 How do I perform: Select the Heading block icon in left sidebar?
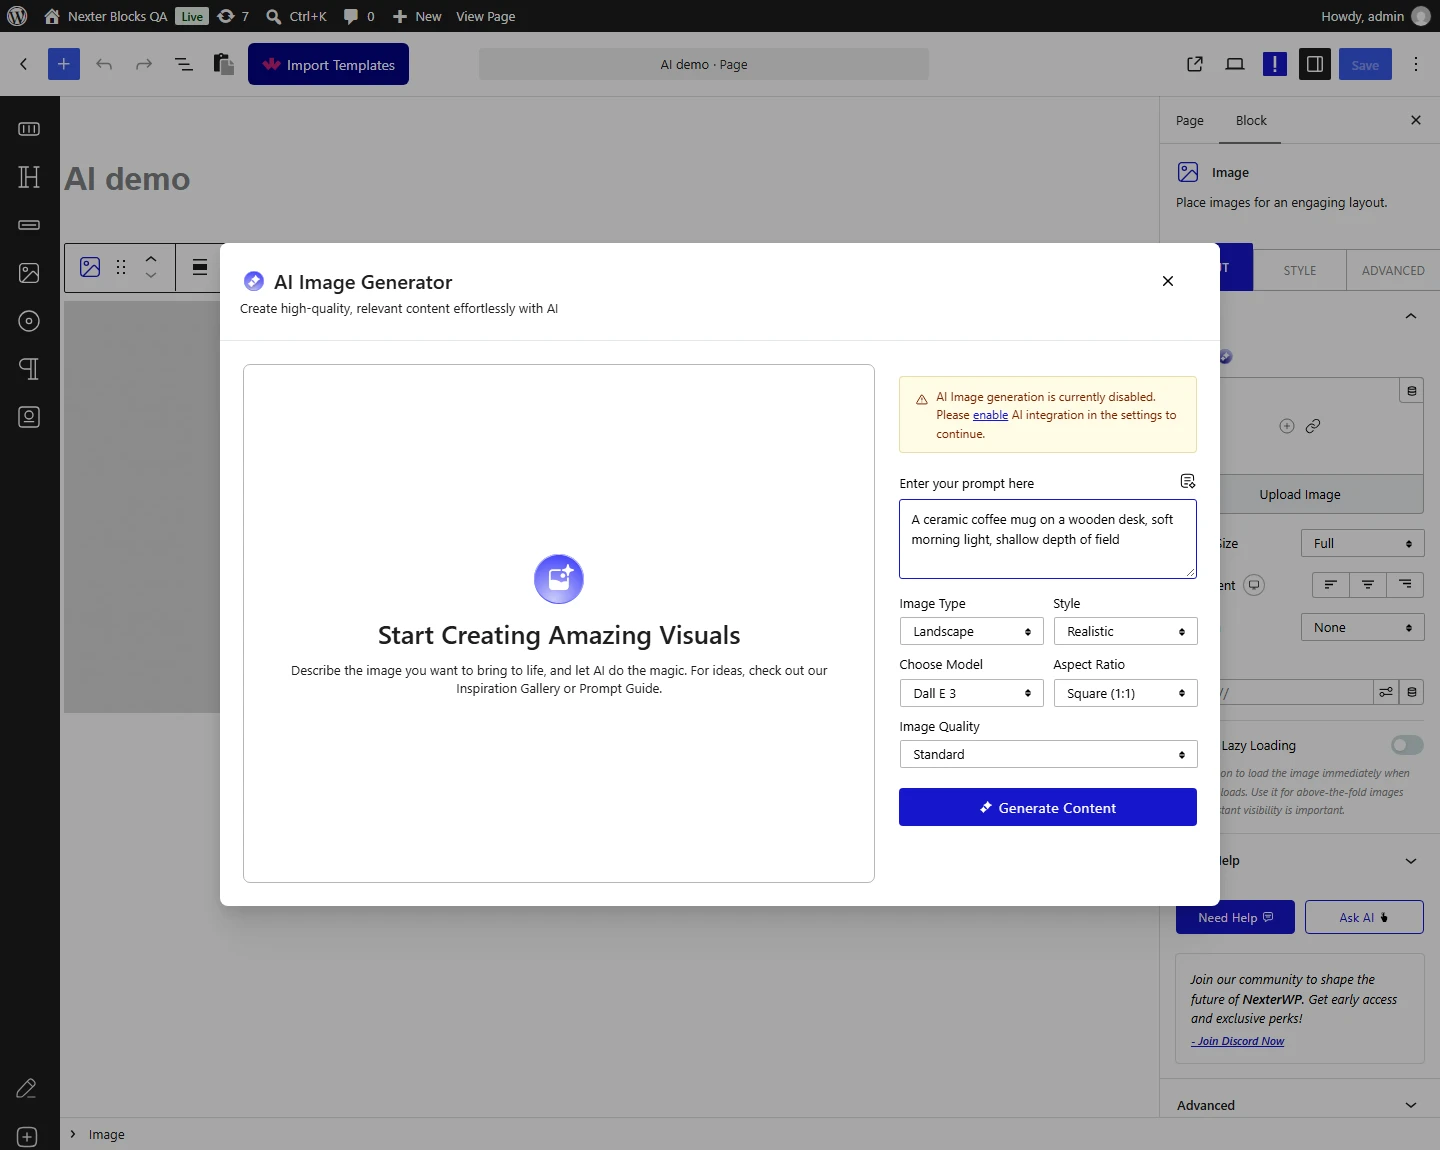pyautogui.click(x=29, y=177)
